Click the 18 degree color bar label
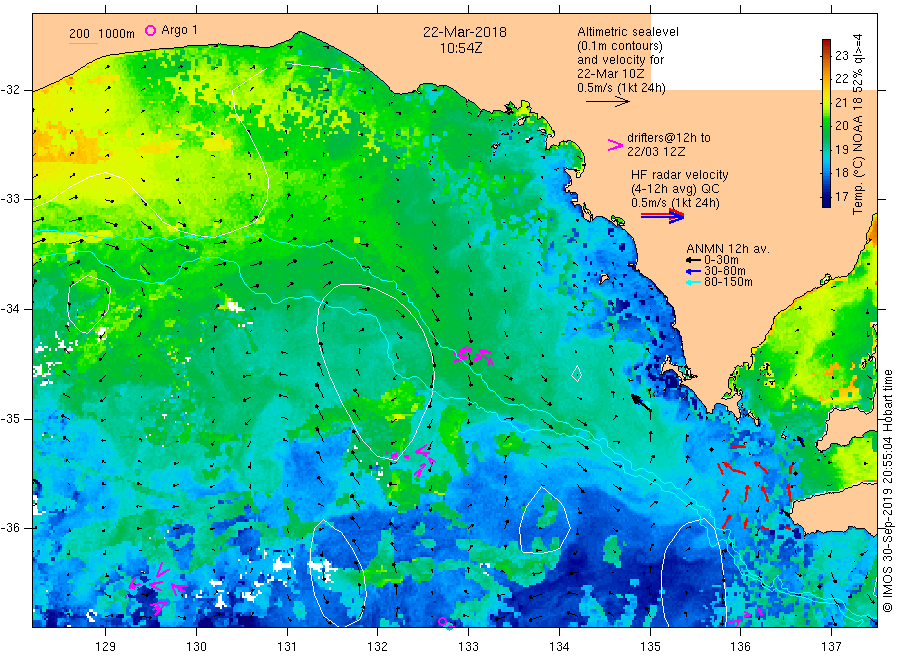Viewport: 900px width, 660px height. click(x=841, y=173)
